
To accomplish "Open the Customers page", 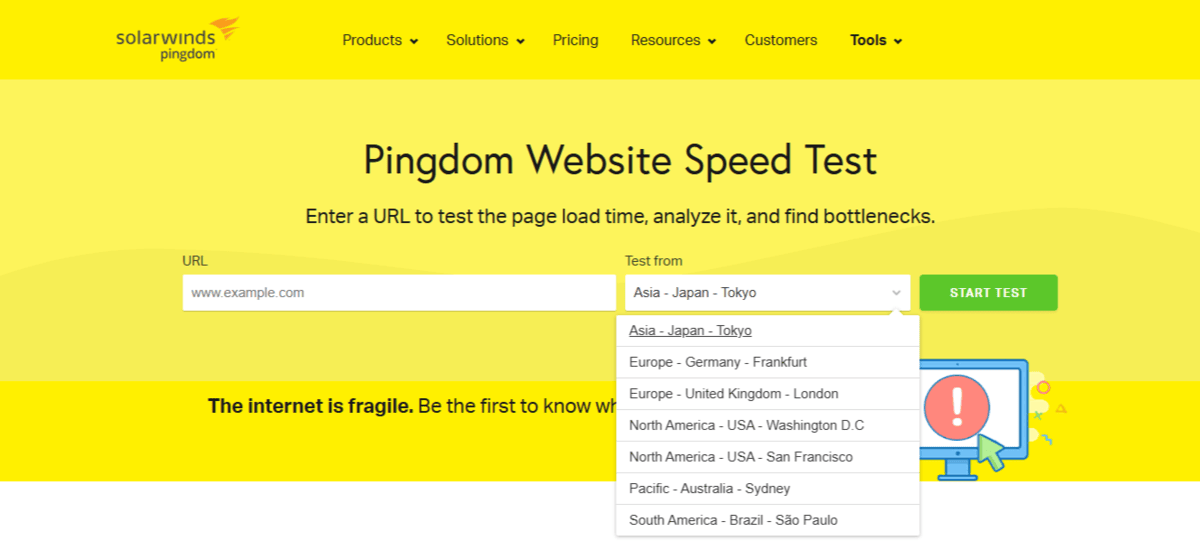I will point(781,40).
